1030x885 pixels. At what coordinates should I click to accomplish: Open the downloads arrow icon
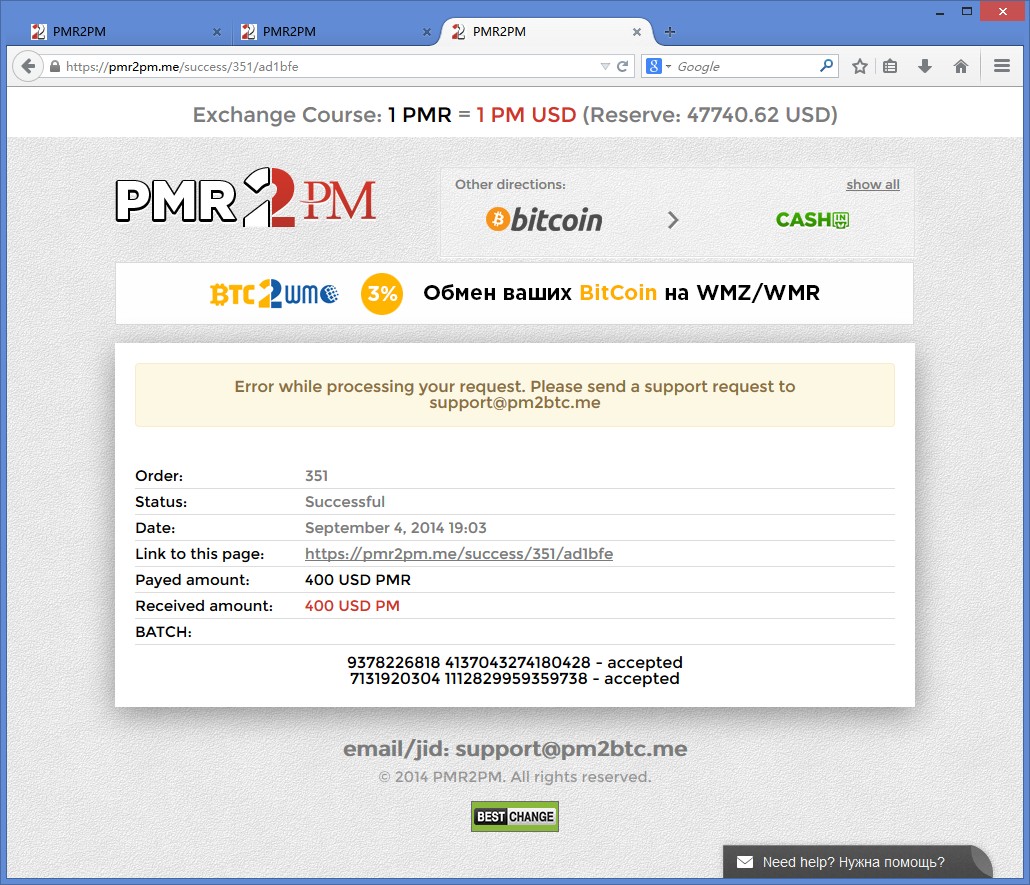[925, 66]
